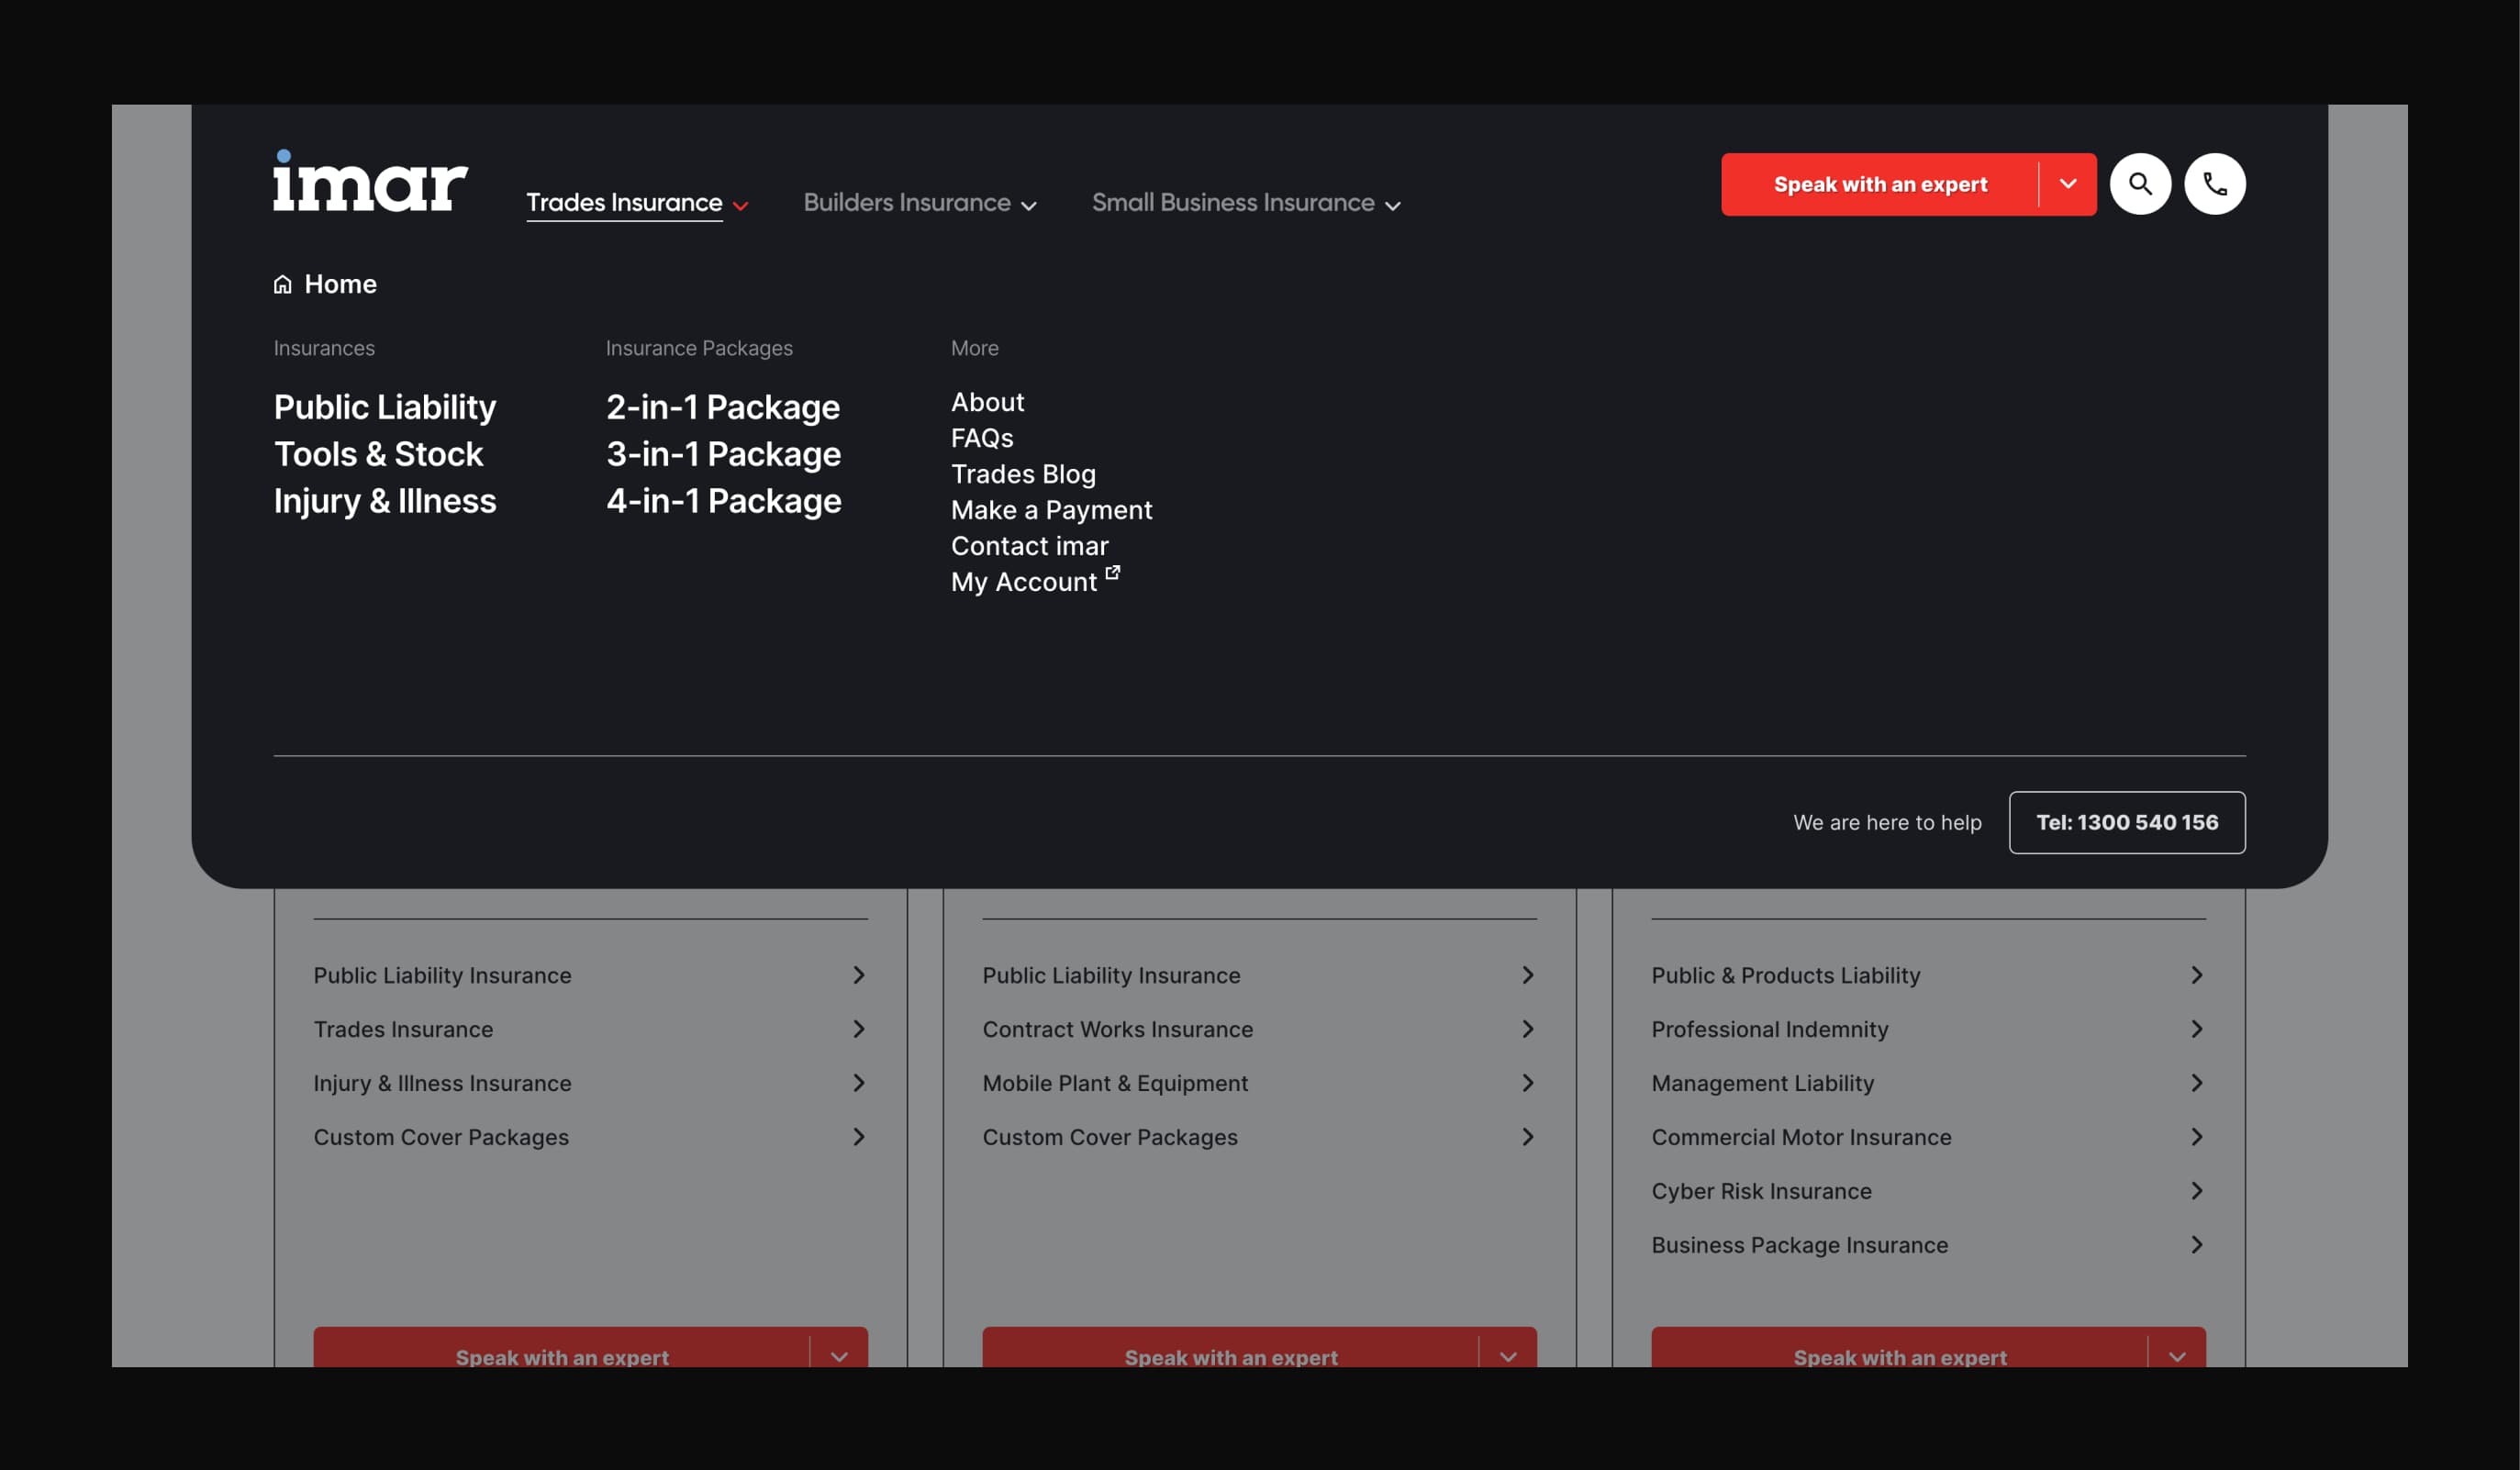The image size is (2520, 1470).
Task: Open search with magnifier icon
Action: point(2139,184)
